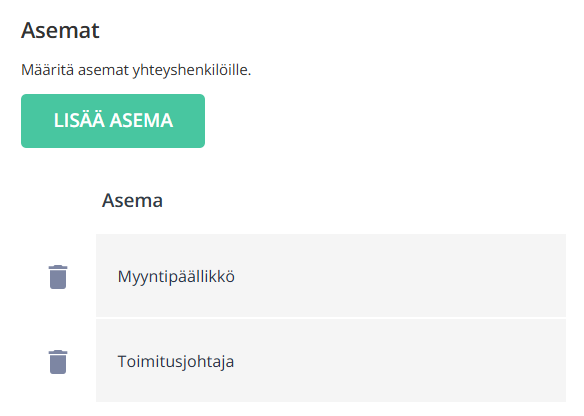
Task: Sort the list by Asema column
Action: (132, 200)
